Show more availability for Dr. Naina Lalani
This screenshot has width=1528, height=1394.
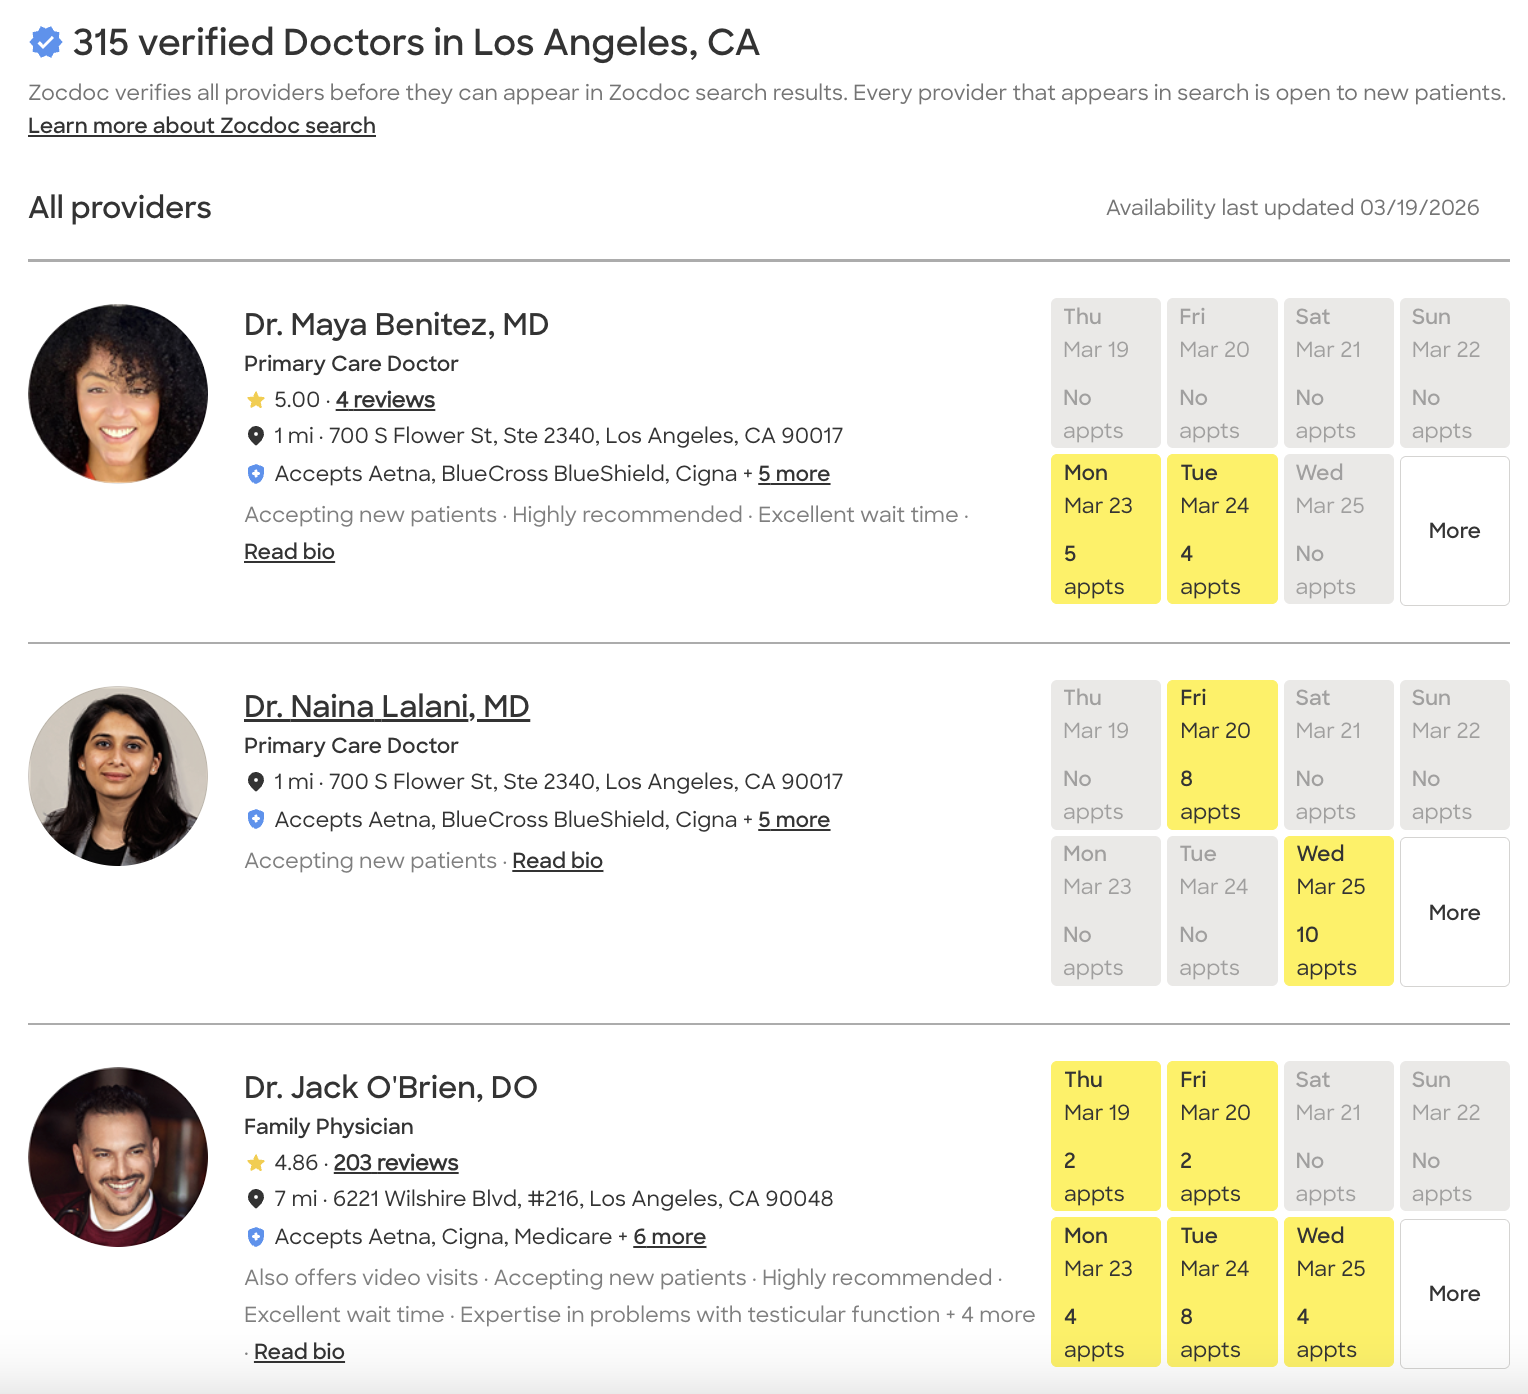(x=1454, y=912)
